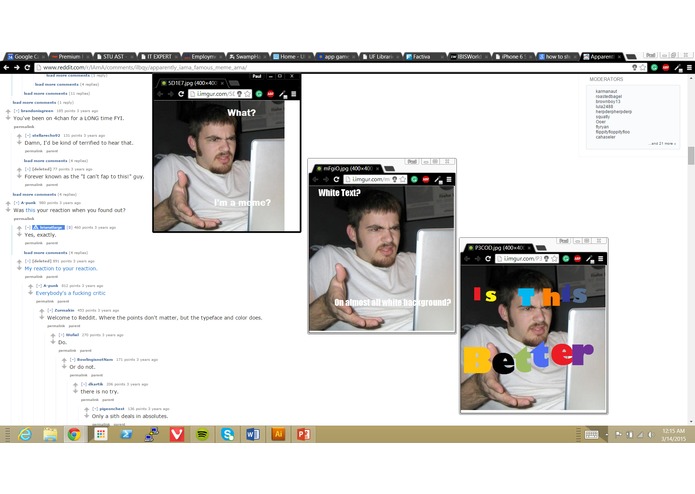
Task: Go back in the main Chrome window
Action: (6, 67)
